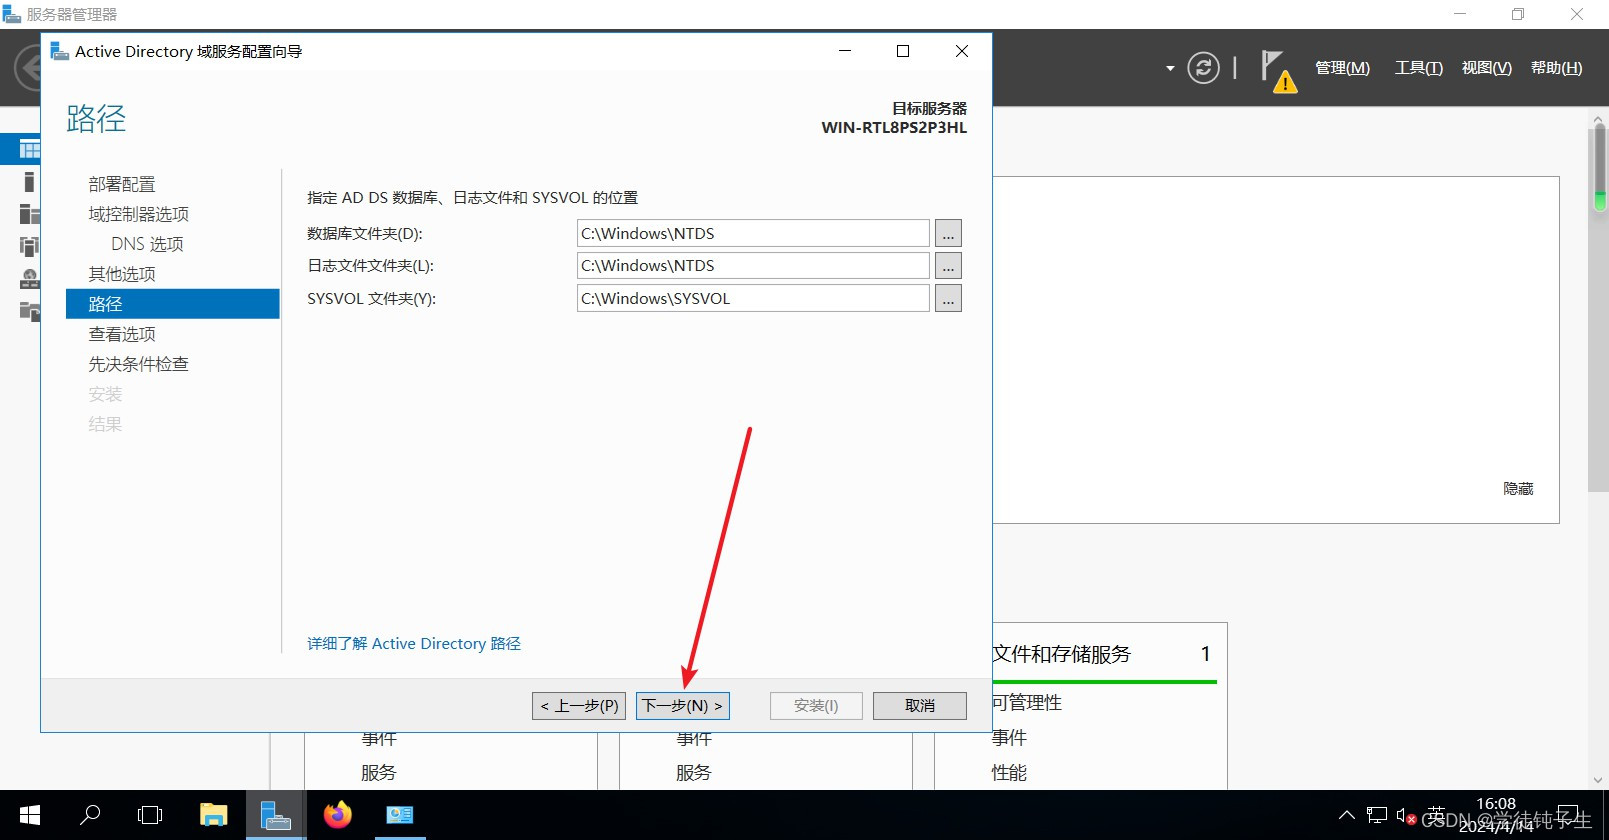
Task: Open the 帮助(H) menu
Action: [1557, 68]
